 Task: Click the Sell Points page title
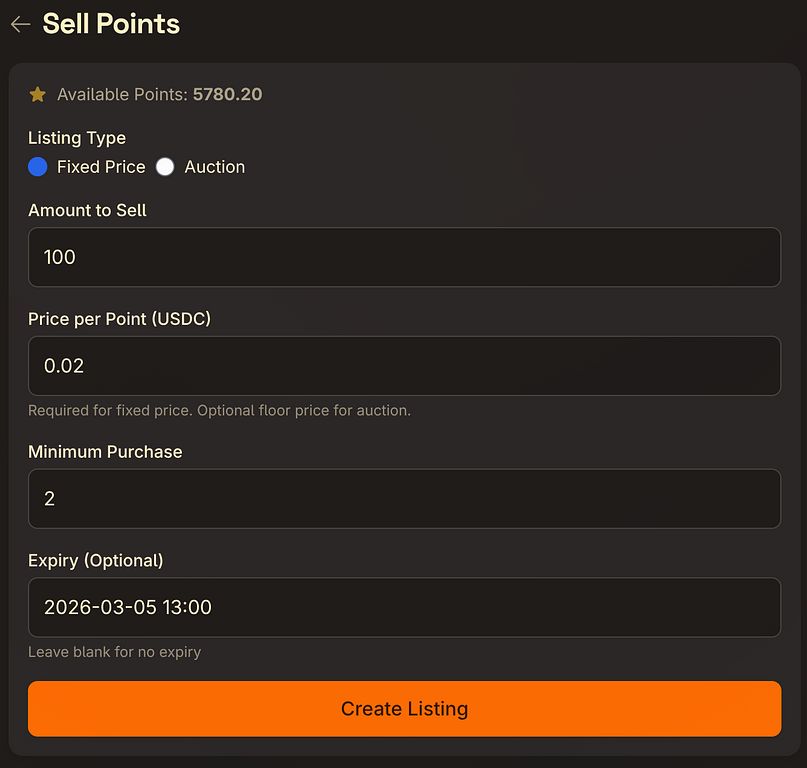tap(111, 25)
